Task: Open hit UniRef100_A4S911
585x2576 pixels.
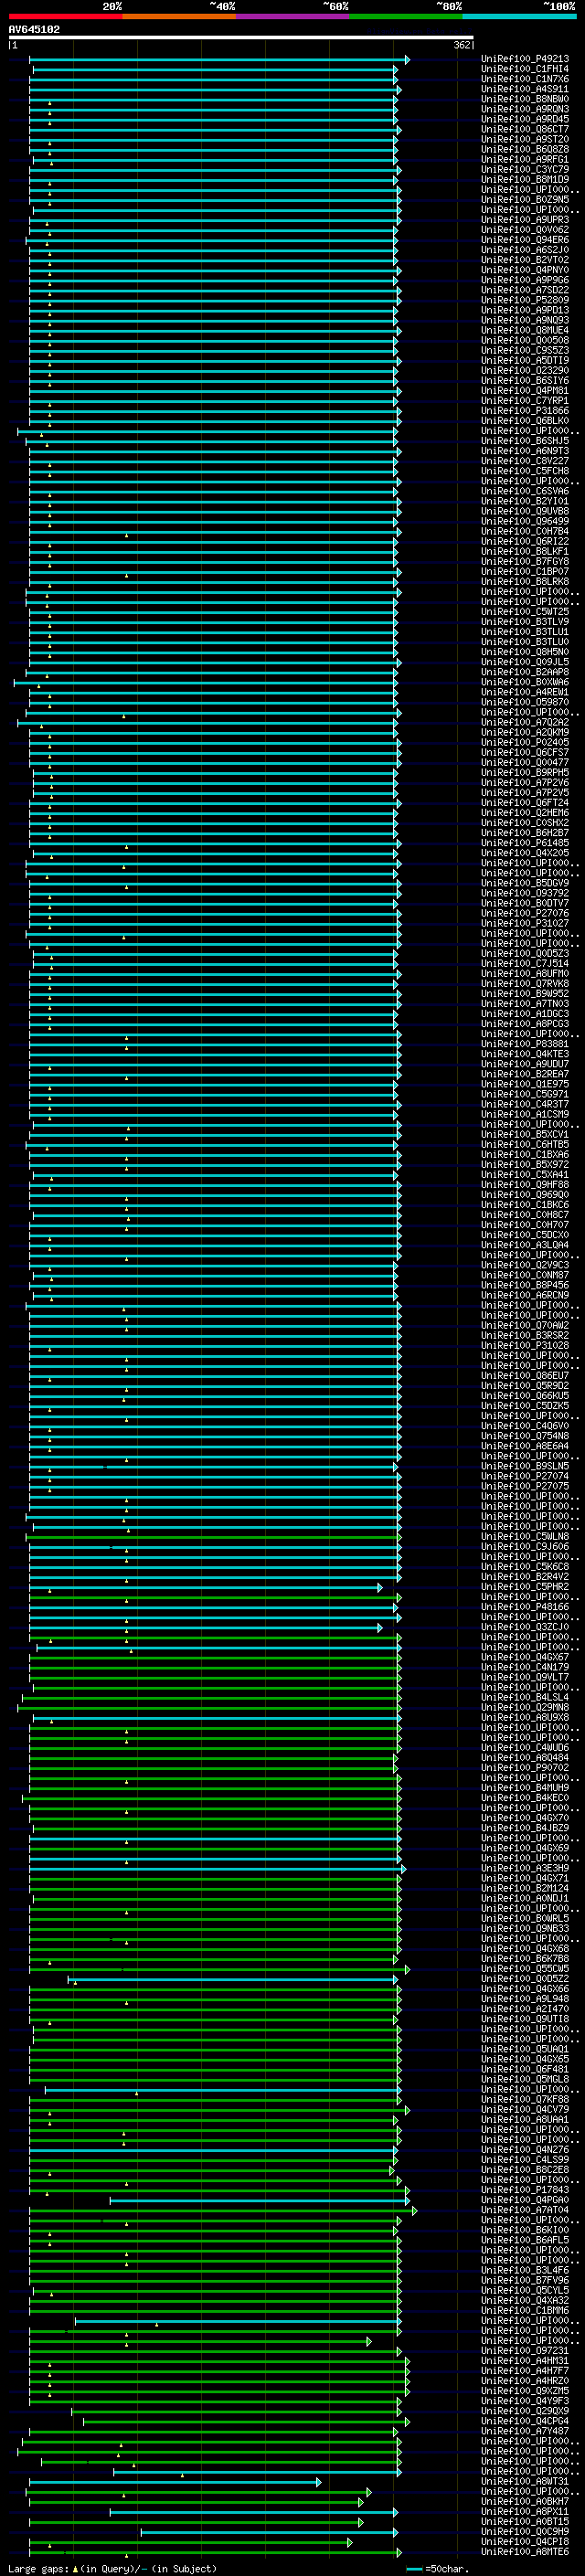Action: pos(525,89)
